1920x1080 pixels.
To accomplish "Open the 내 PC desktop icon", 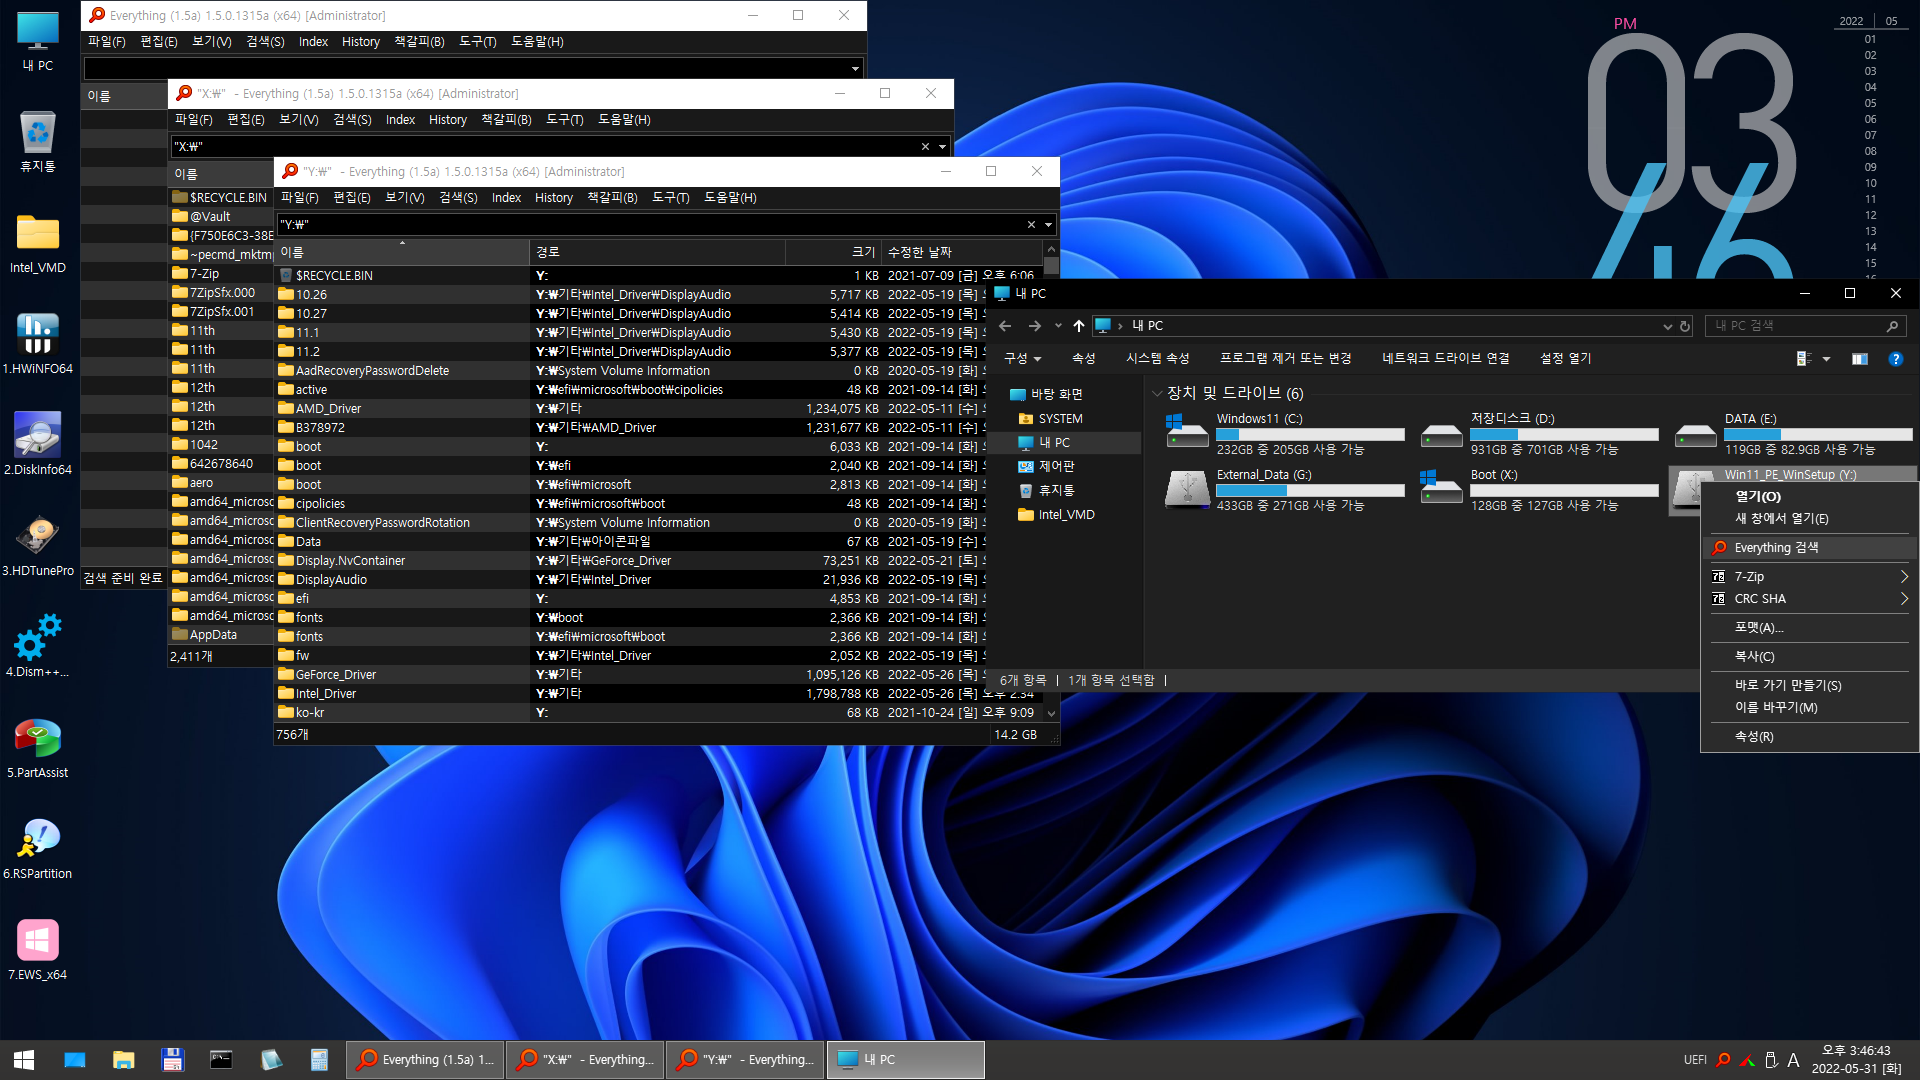I will (38, 42).
